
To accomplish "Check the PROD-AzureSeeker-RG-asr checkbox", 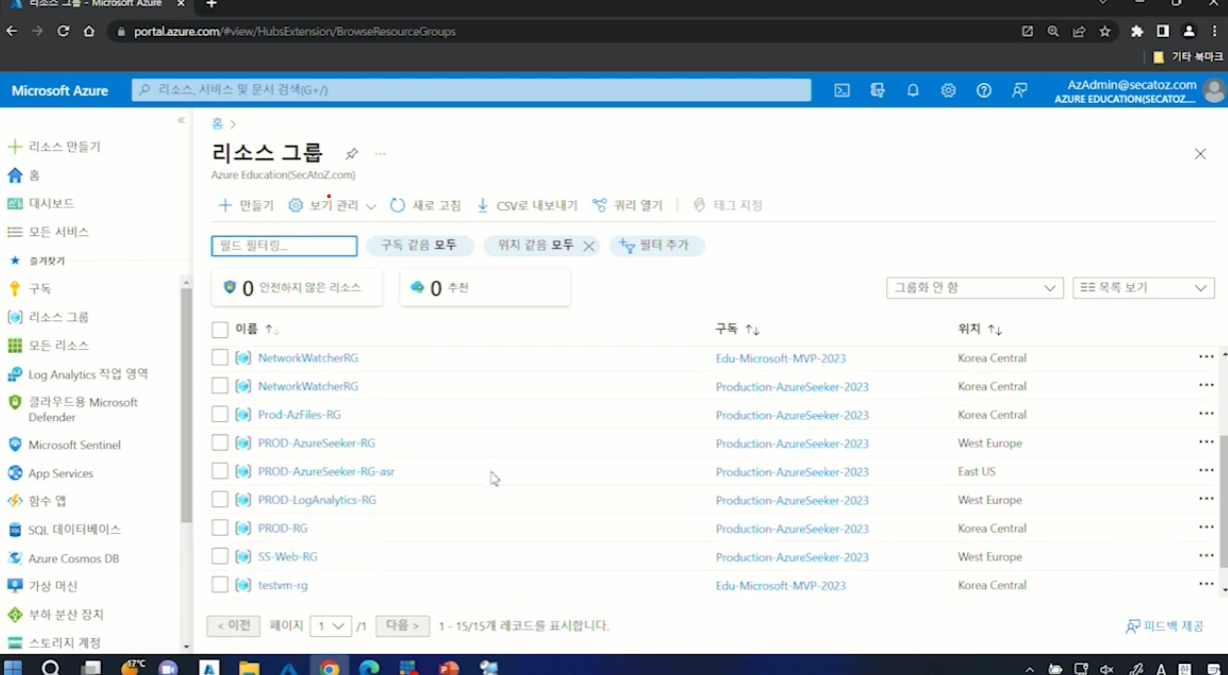I will [220, 471].
